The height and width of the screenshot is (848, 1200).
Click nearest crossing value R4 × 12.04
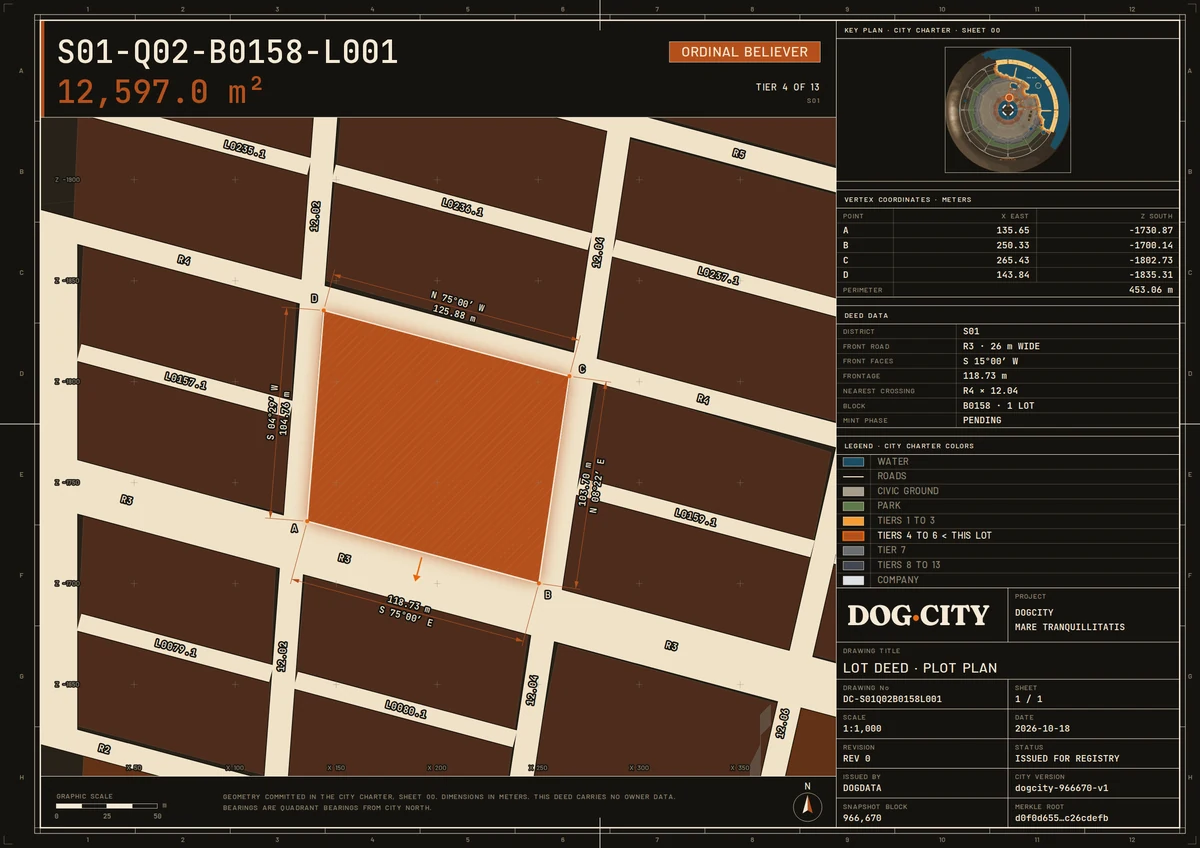pos(992,391)
